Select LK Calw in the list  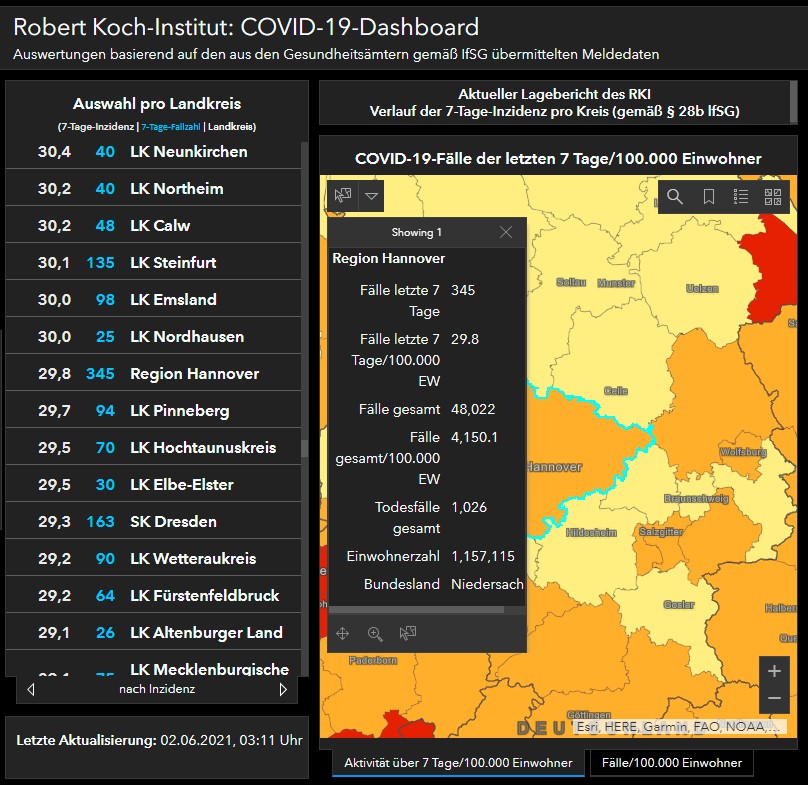tap(154, 226)
